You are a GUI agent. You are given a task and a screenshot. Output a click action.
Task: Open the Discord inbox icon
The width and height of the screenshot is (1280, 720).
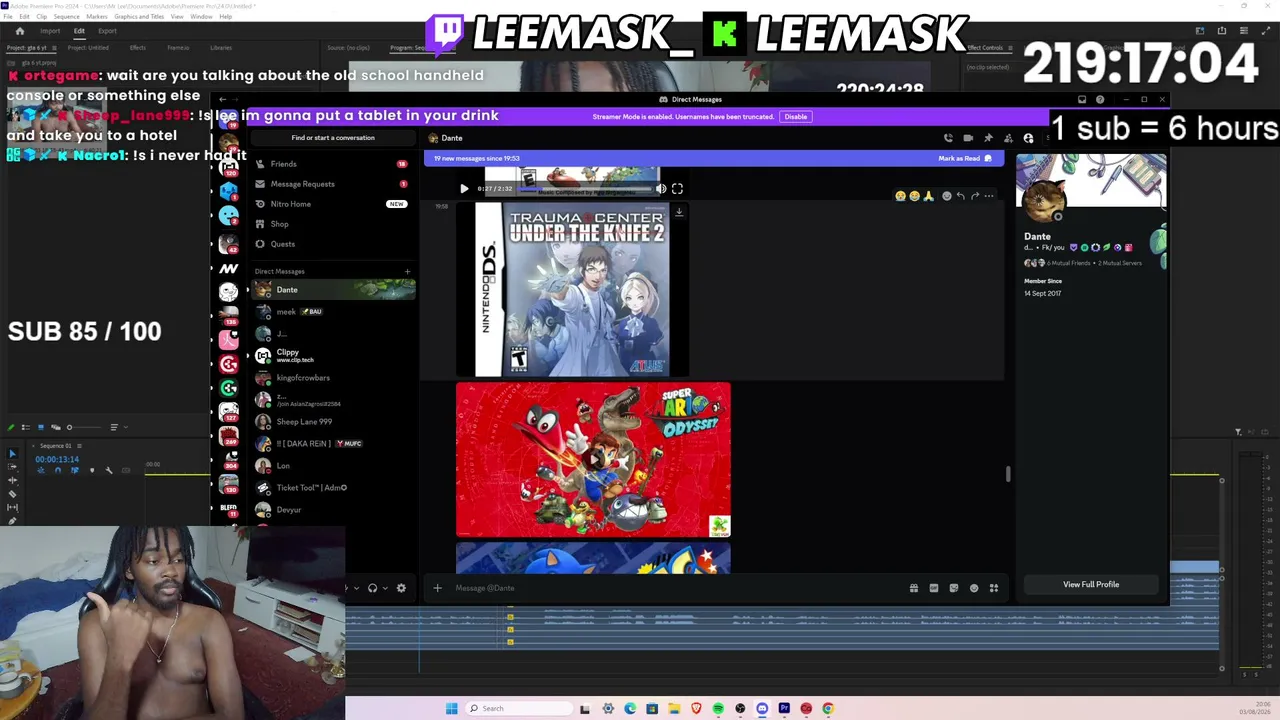tap(1082, 99)
